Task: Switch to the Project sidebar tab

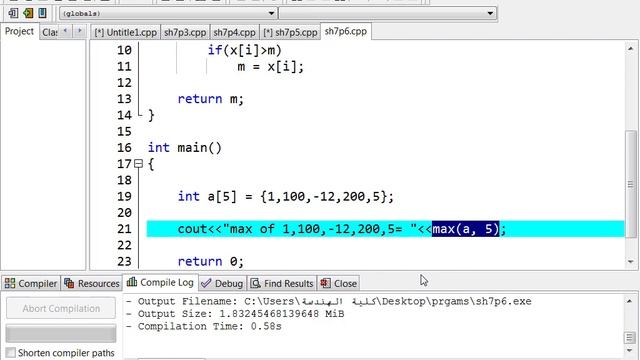Action: [19, 31]
